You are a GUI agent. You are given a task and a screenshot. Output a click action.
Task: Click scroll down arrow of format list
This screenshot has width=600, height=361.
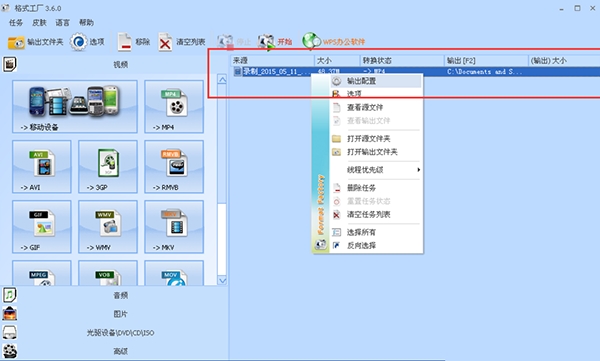222,280
